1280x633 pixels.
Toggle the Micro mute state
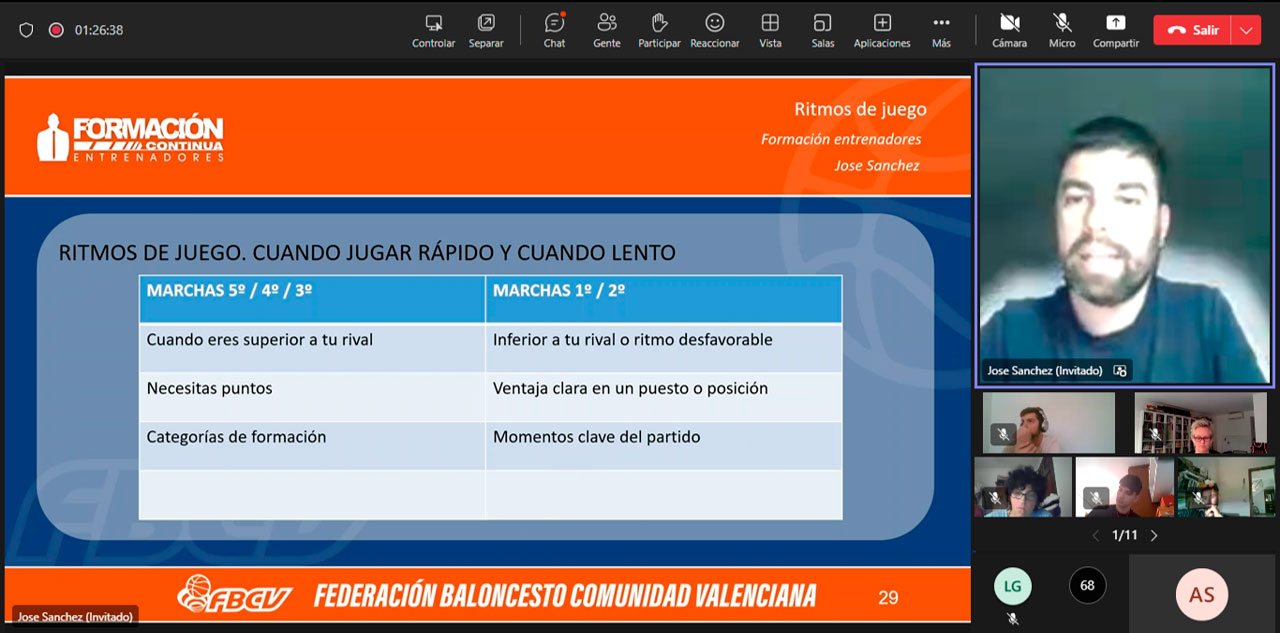coord(1062,30)
